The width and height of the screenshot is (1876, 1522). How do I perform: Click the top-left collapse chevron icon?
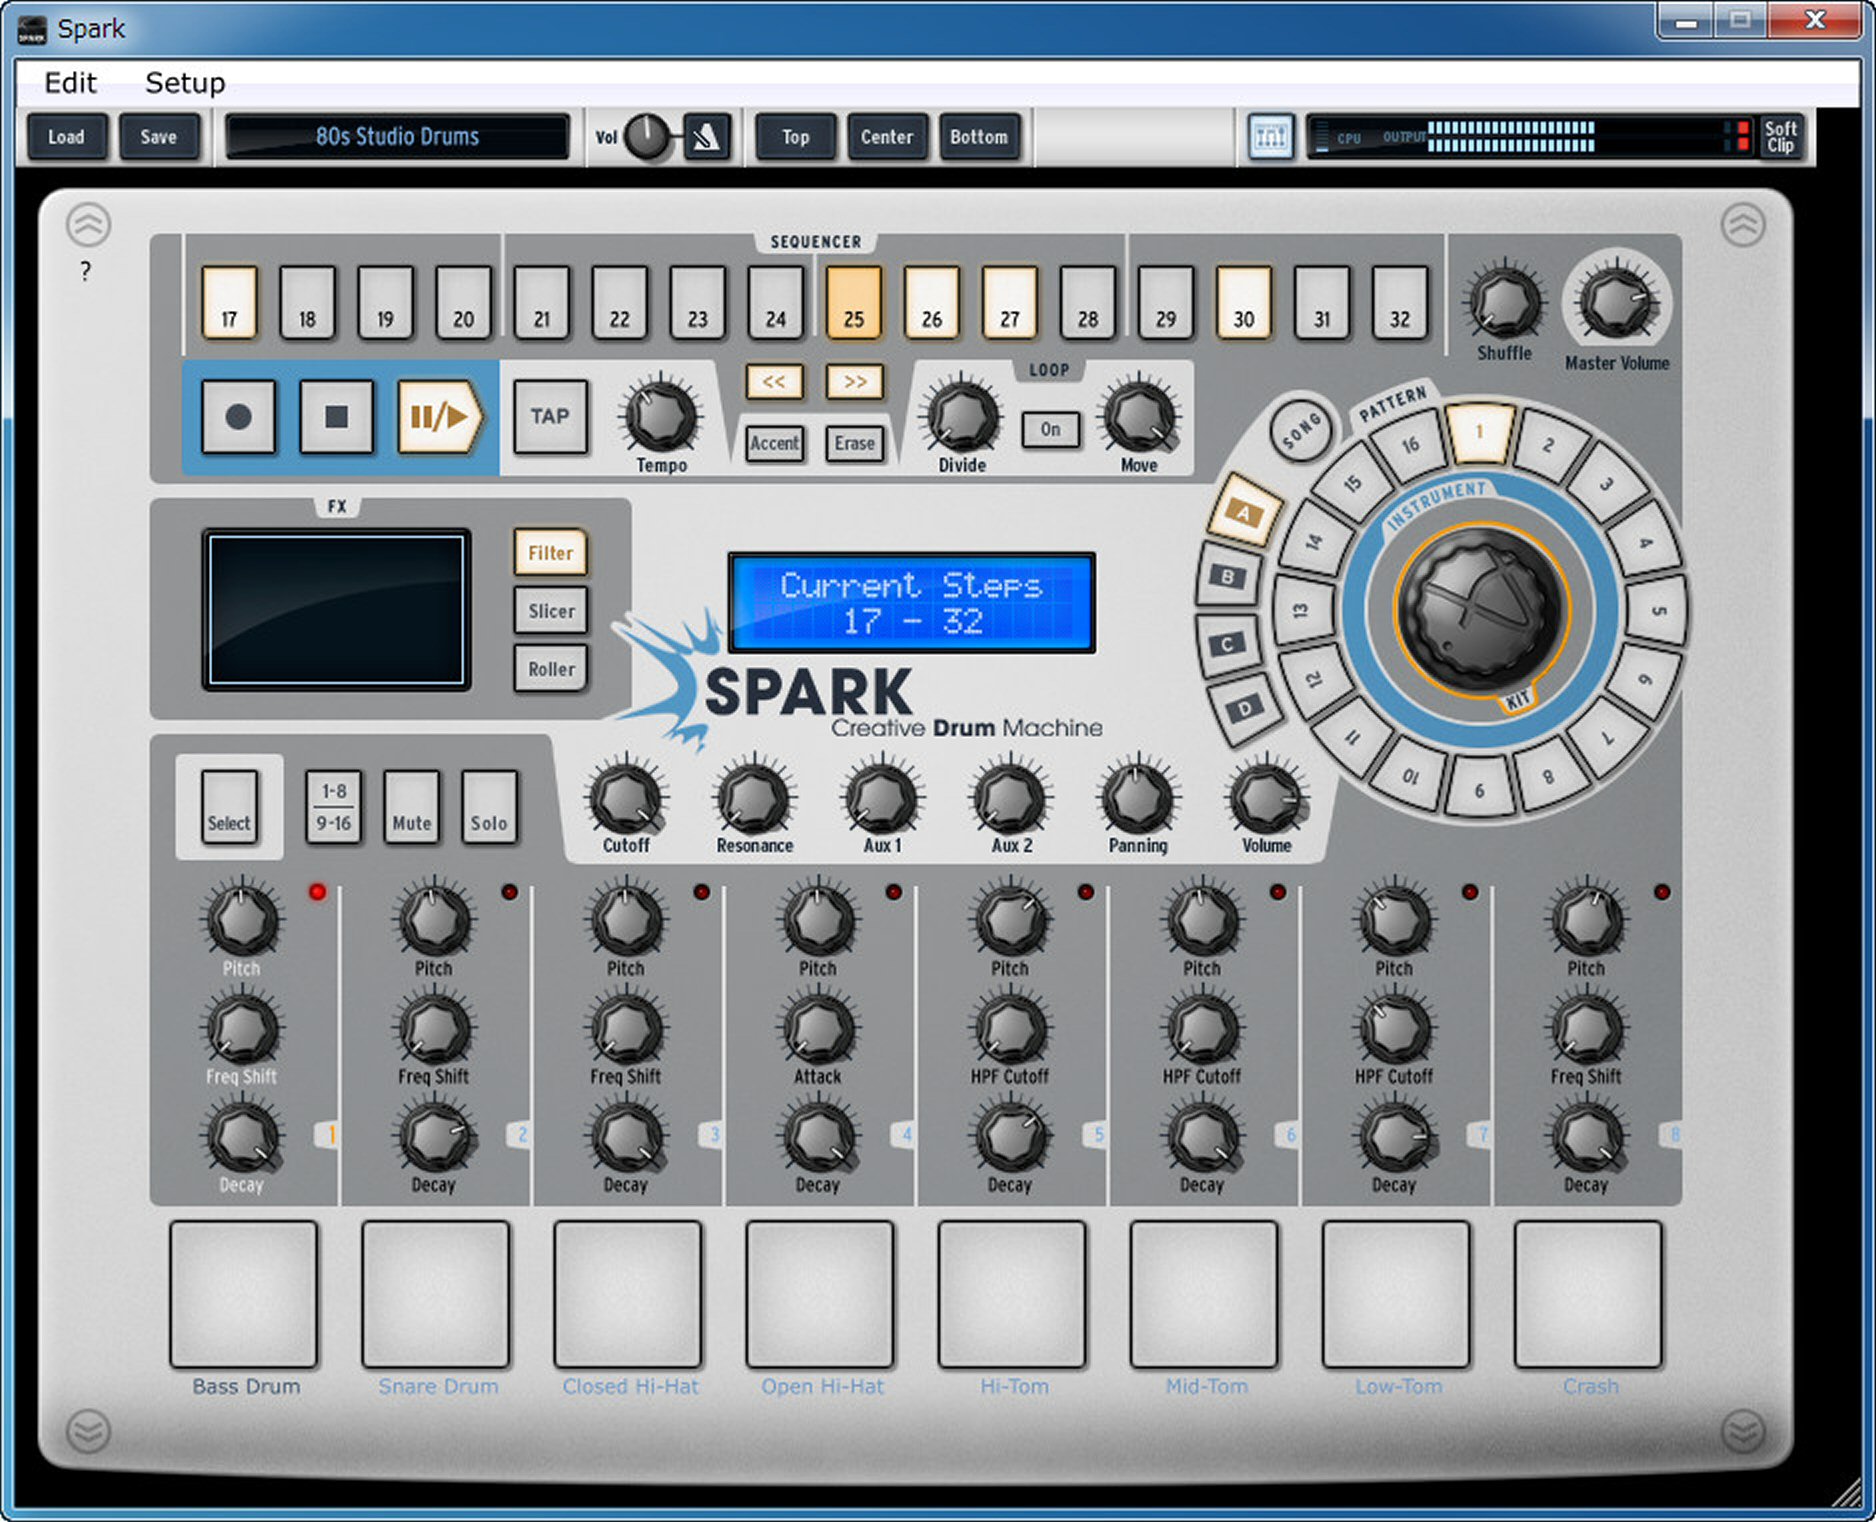(x=88, y=225)
